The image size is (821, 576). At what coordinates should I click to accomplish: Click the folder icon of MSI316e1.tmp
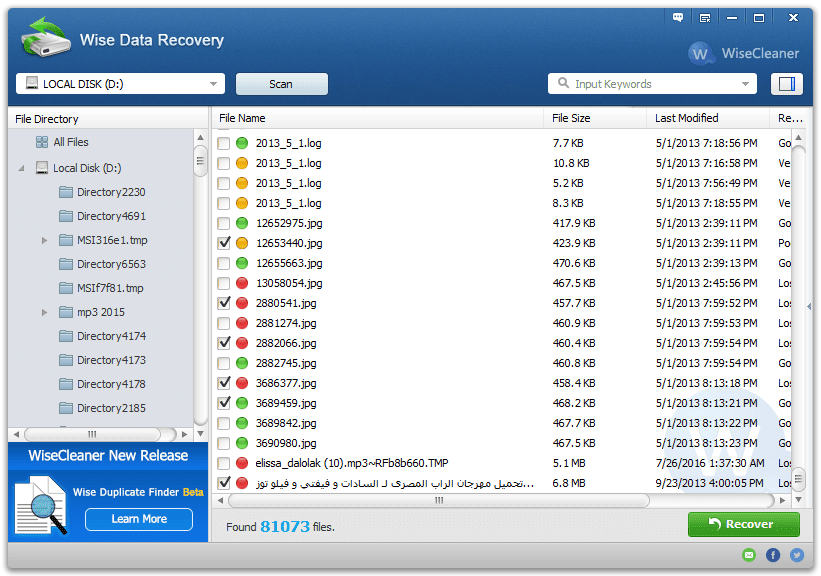(x=66, y=240)
